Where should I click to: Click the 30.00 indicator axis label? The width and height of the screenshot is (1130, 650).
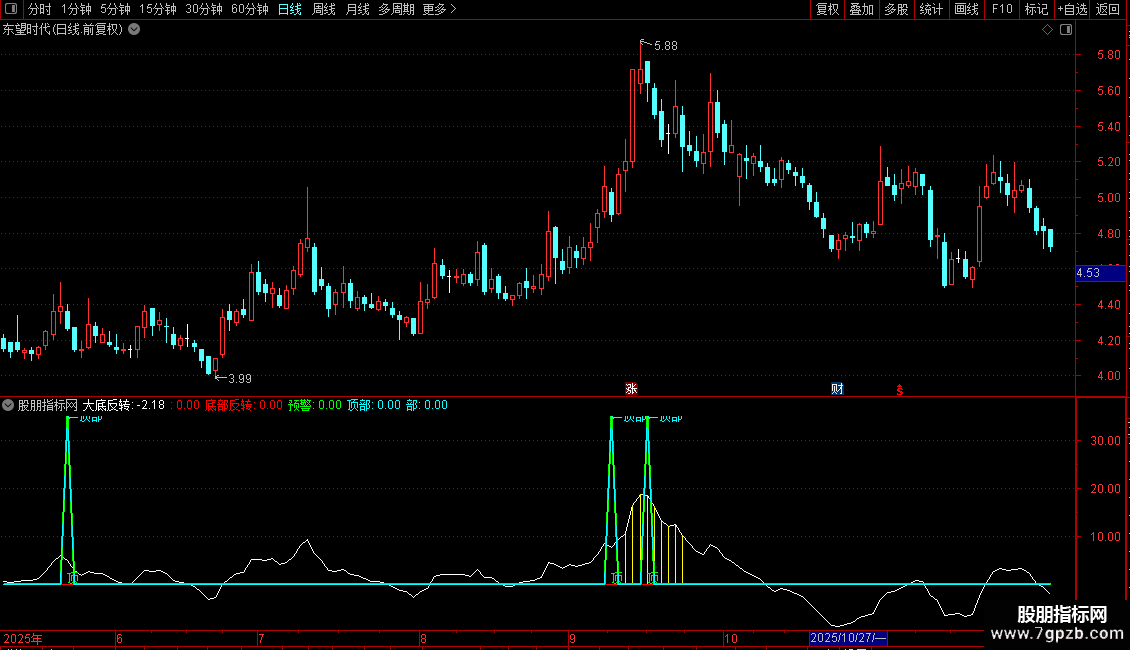1105,441
